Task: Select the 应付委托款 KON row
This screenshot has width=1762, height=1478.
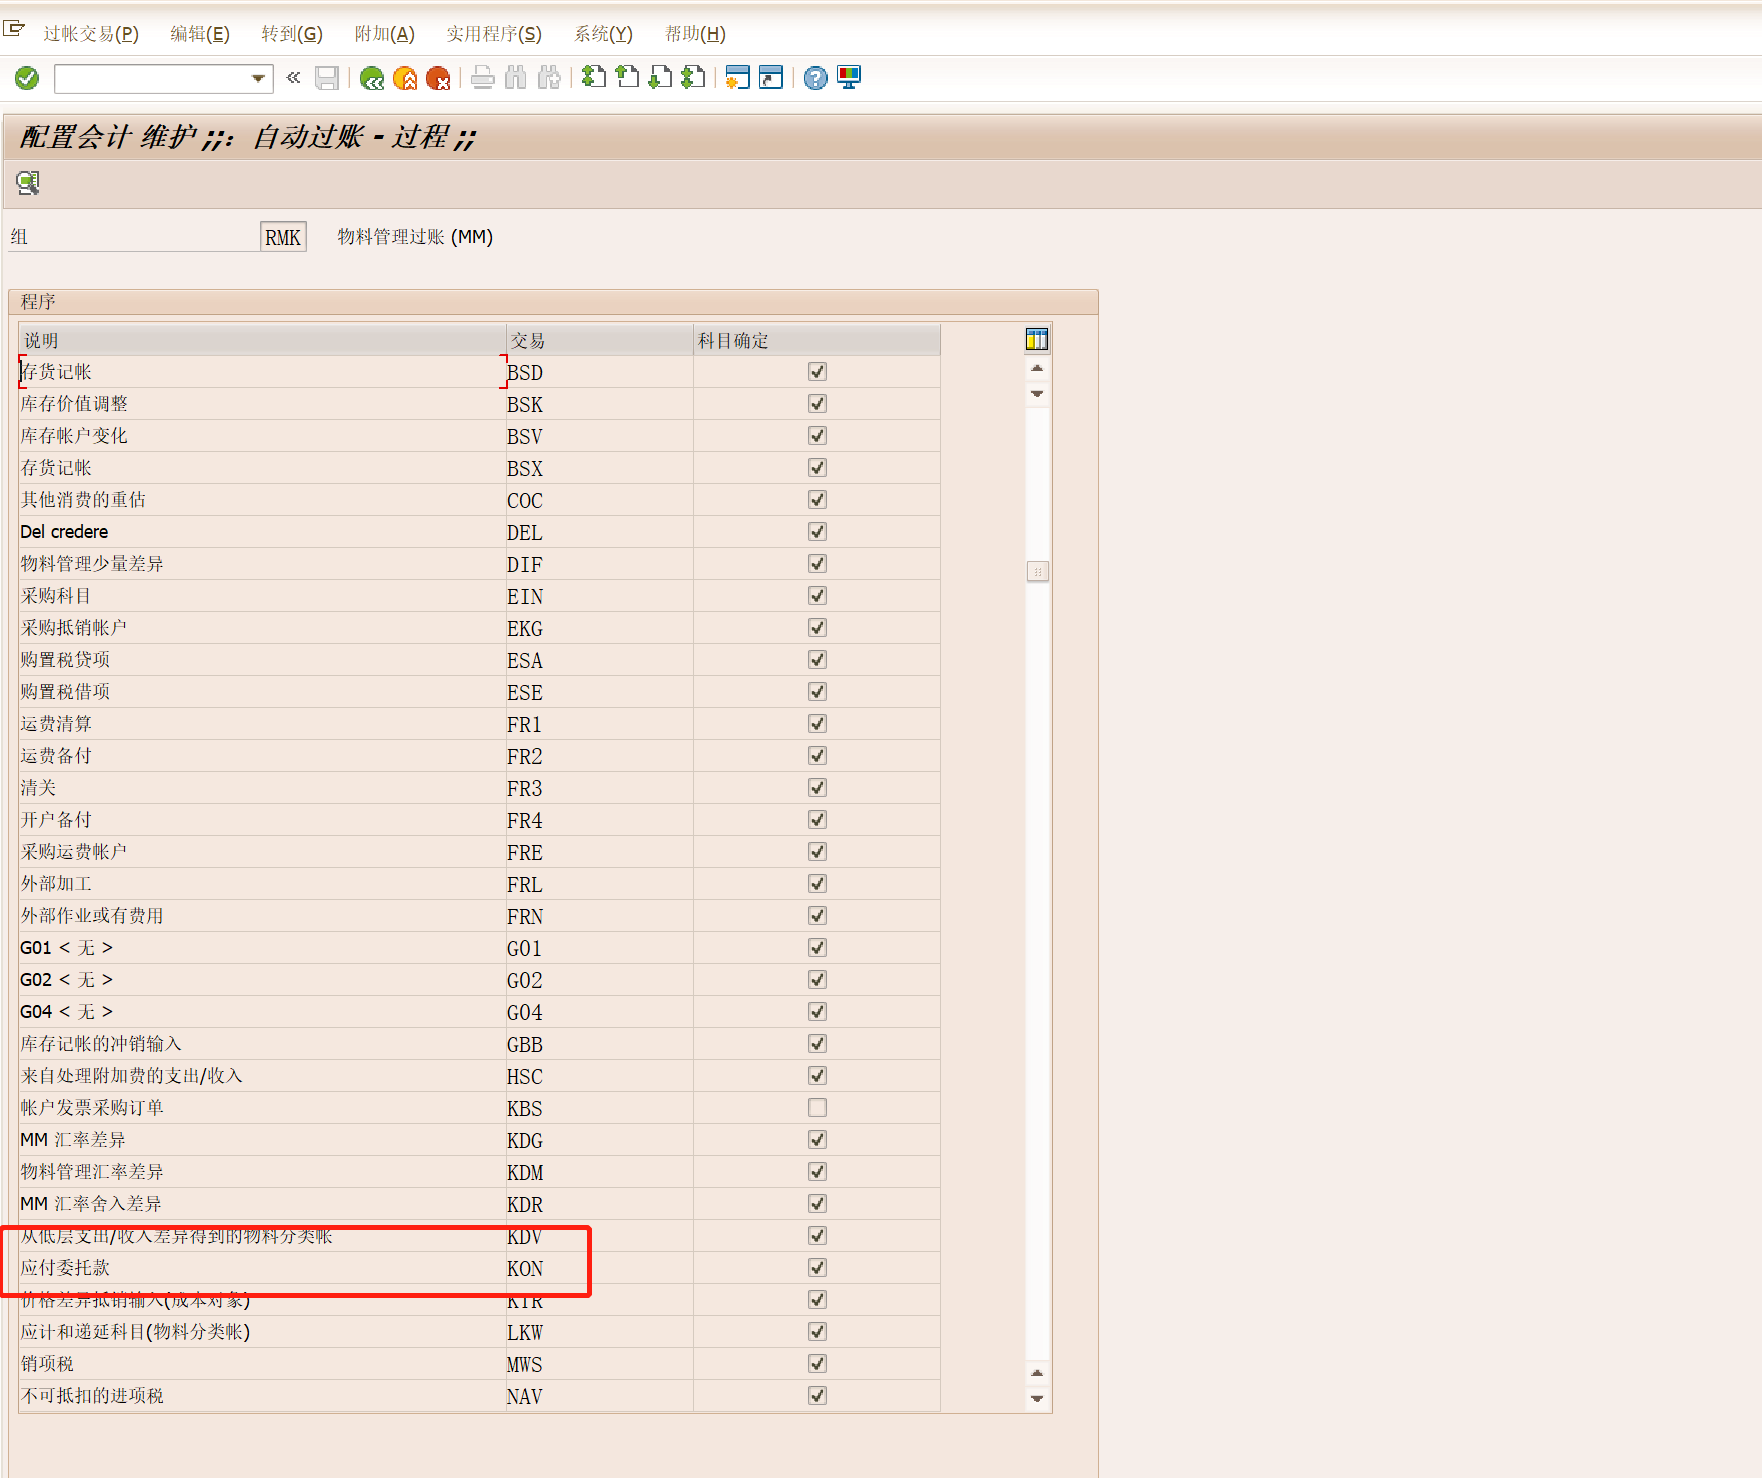Action: 479,1268
